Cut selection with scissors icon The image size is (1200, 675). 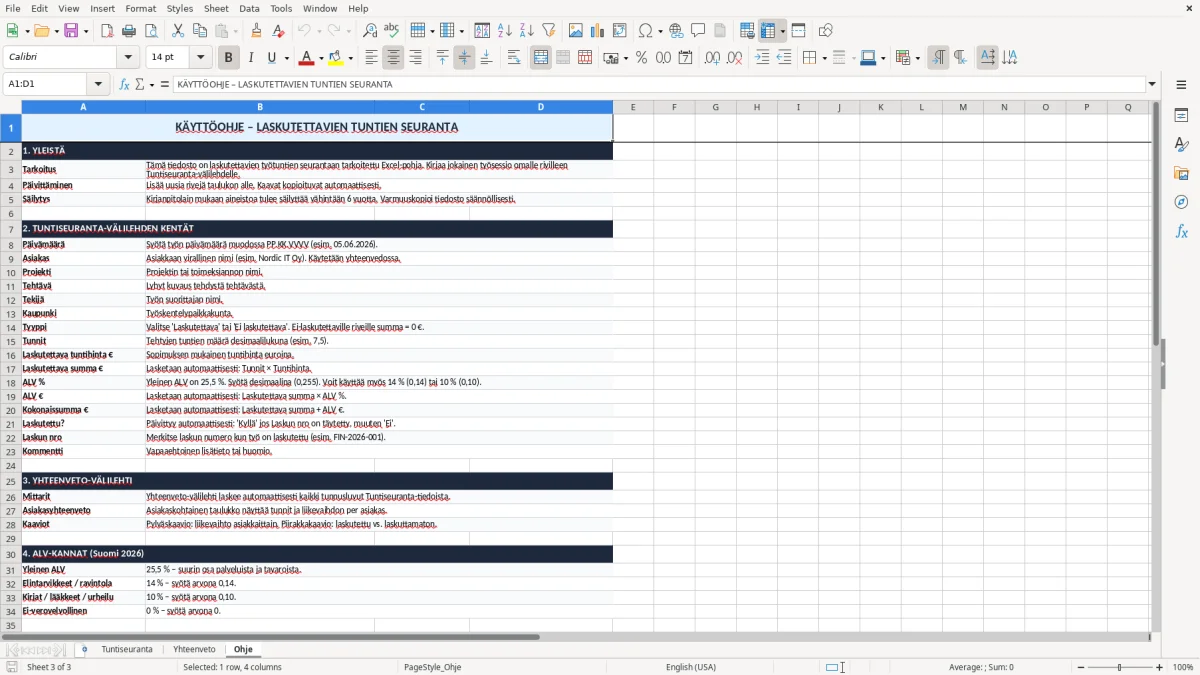[x=178, y=31]
